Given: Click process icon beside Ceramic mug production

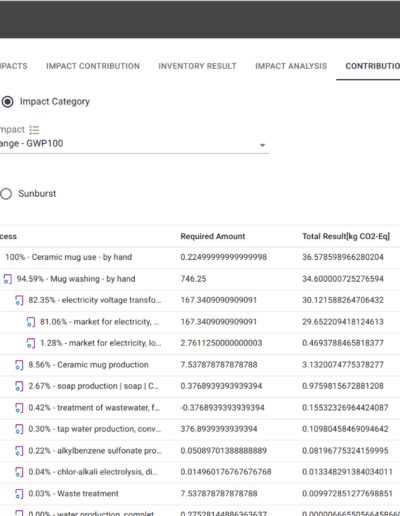Looking at the screenshot, I should tap(19, 365).
